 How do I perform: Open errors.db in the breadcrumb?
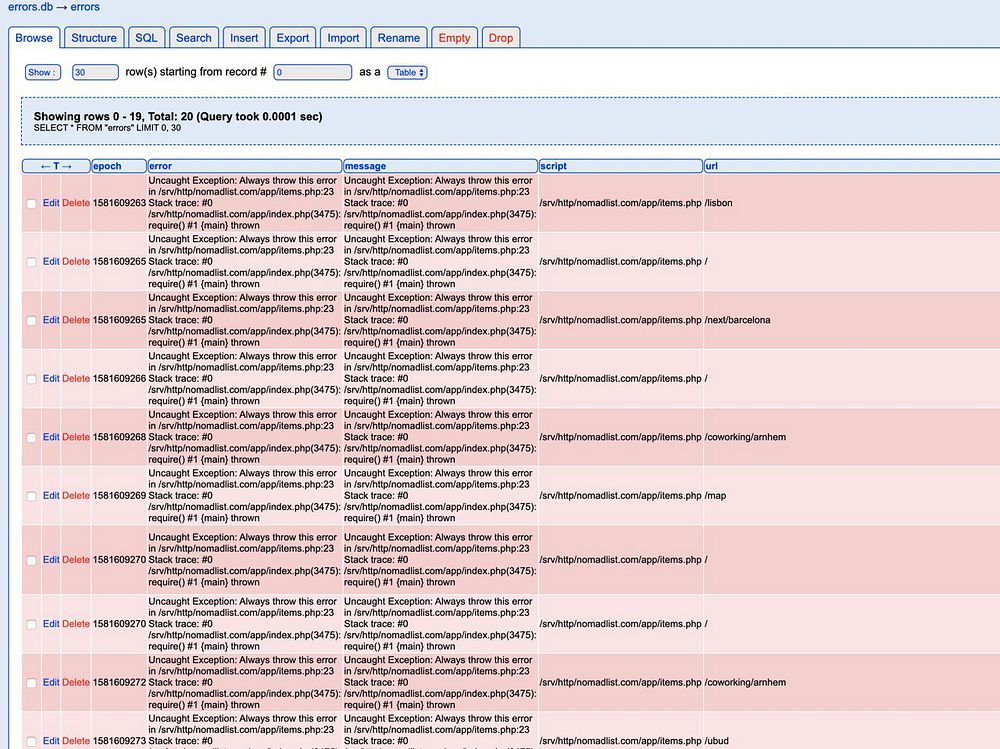[x=30, y=7]
